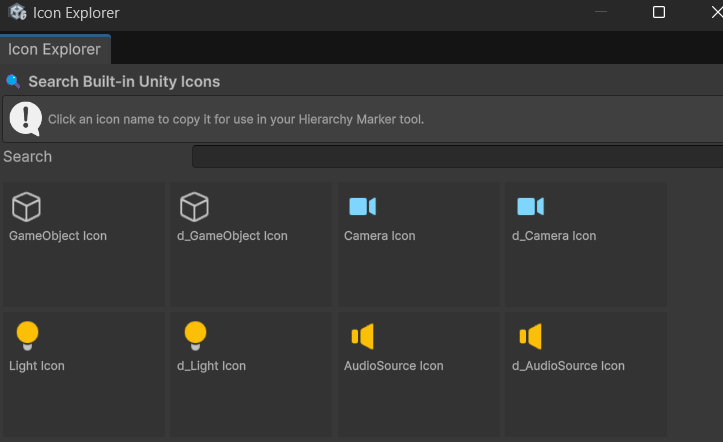
Task: Click the blue camera image above Camera Icon label
Action: (x=362, y=207)
